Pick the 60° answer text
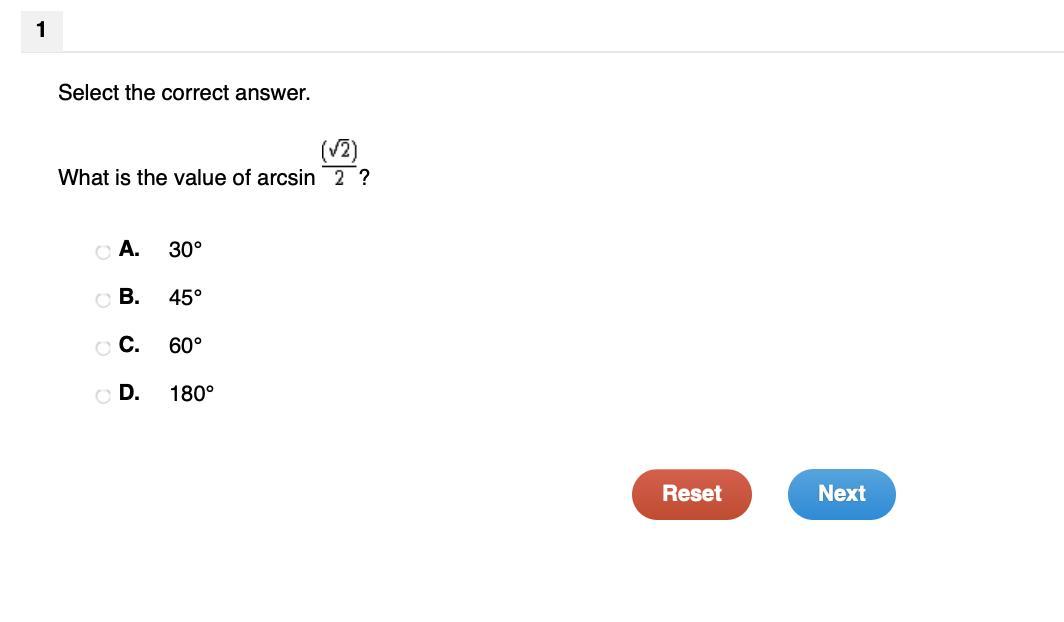This screenshot has width=1064, height=622. pyautogui.click(x=185, y=346)
